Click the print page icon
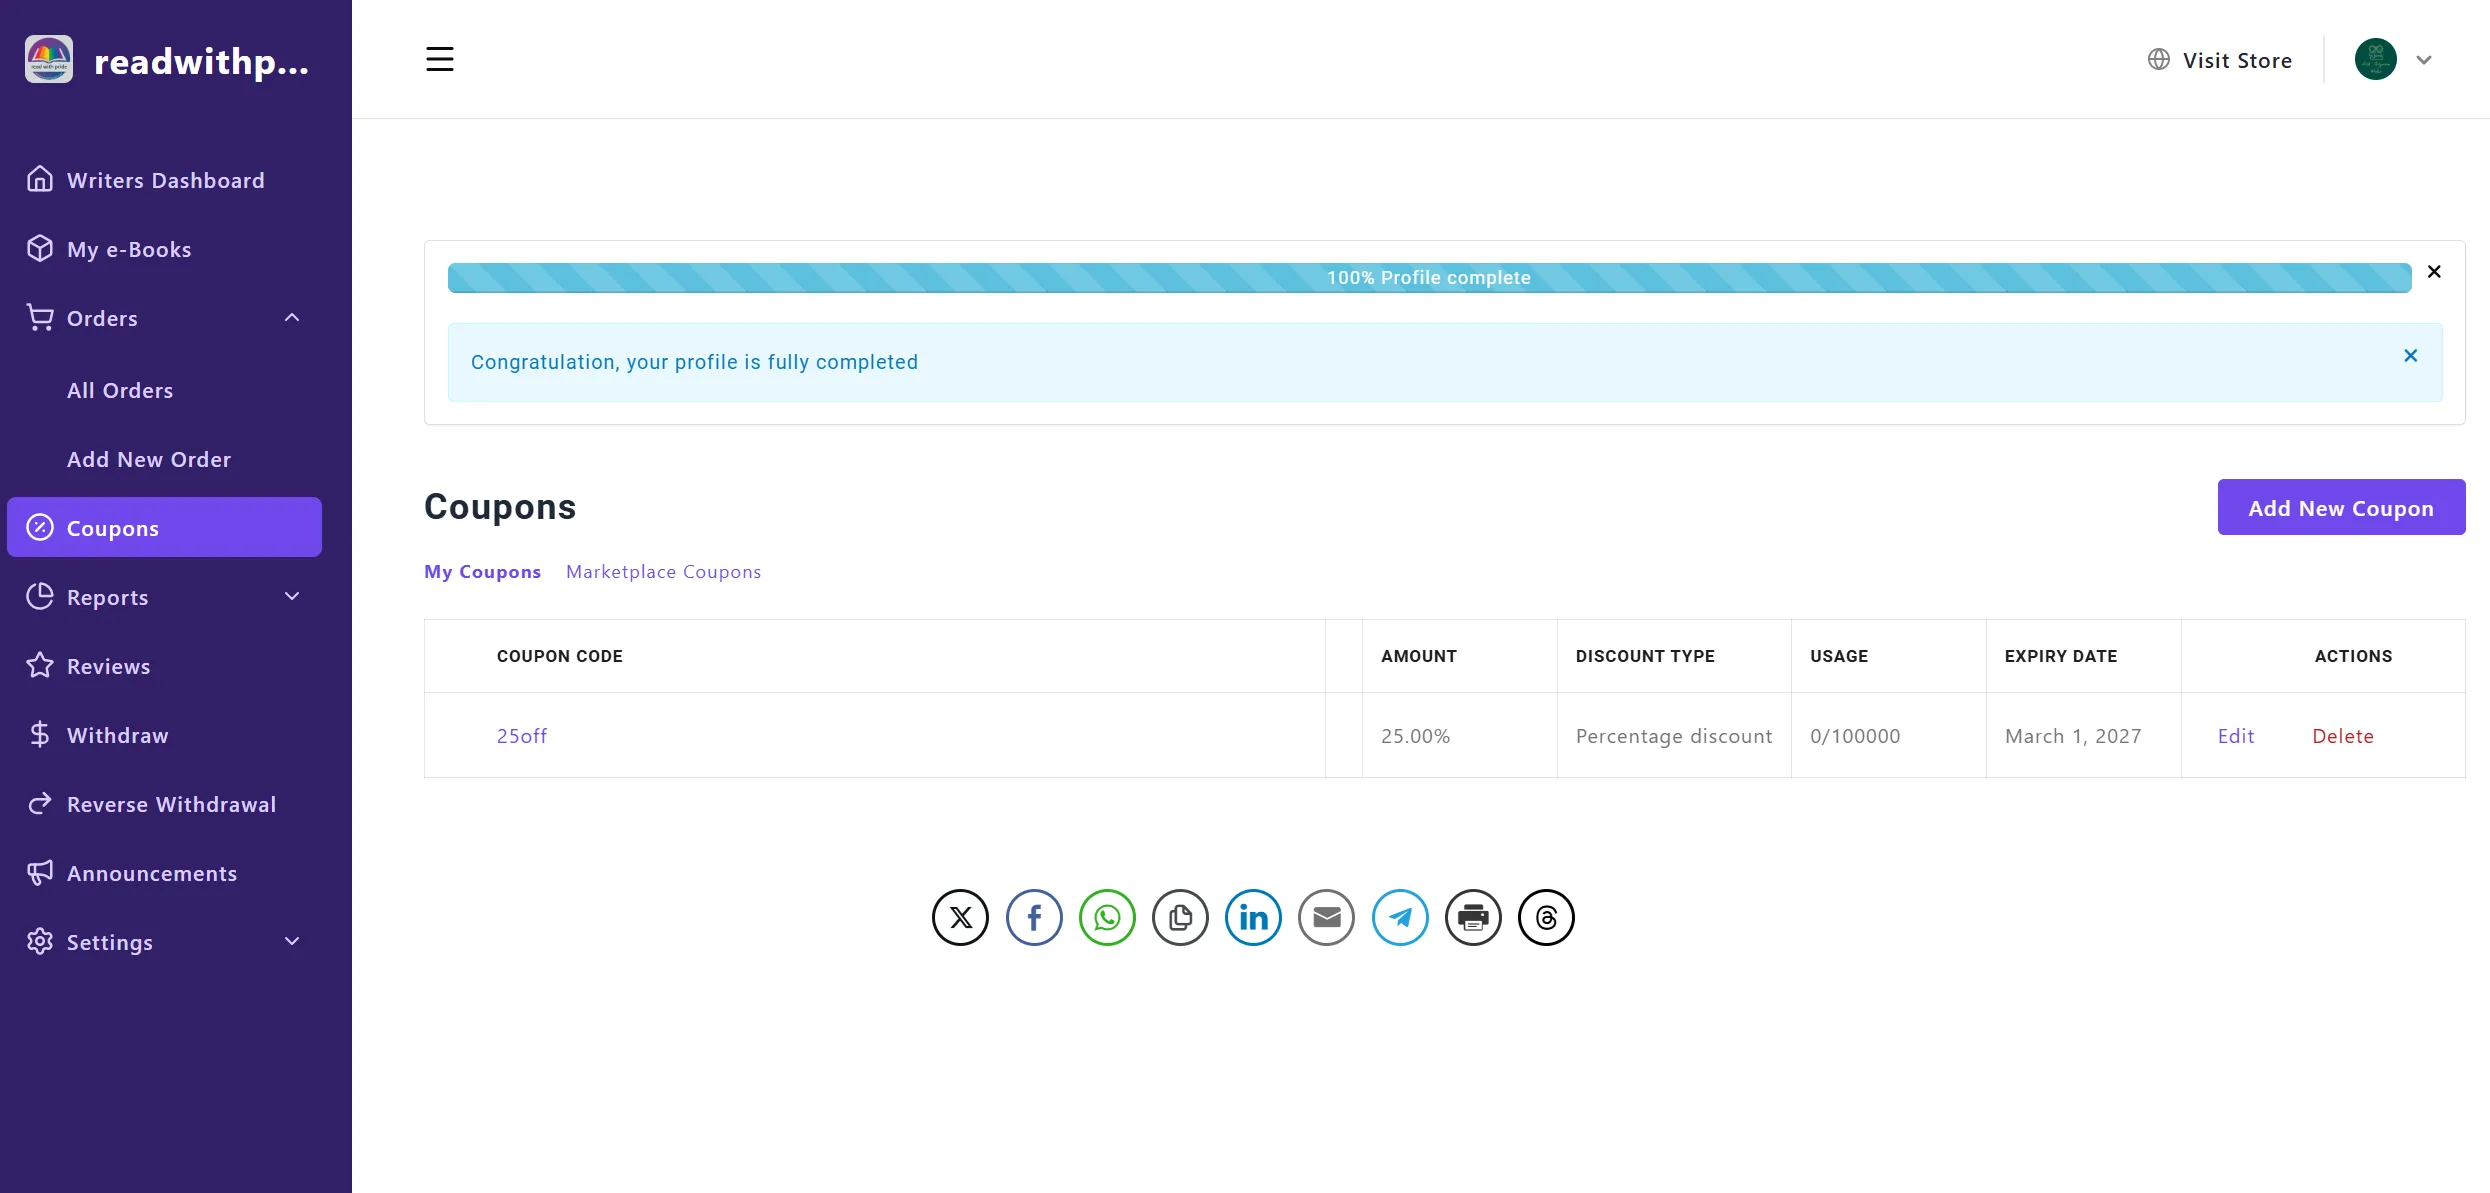Image resolution: width=2490 pixels, height=1193 pixels. pyautogui.click(x=1473, y=917)
